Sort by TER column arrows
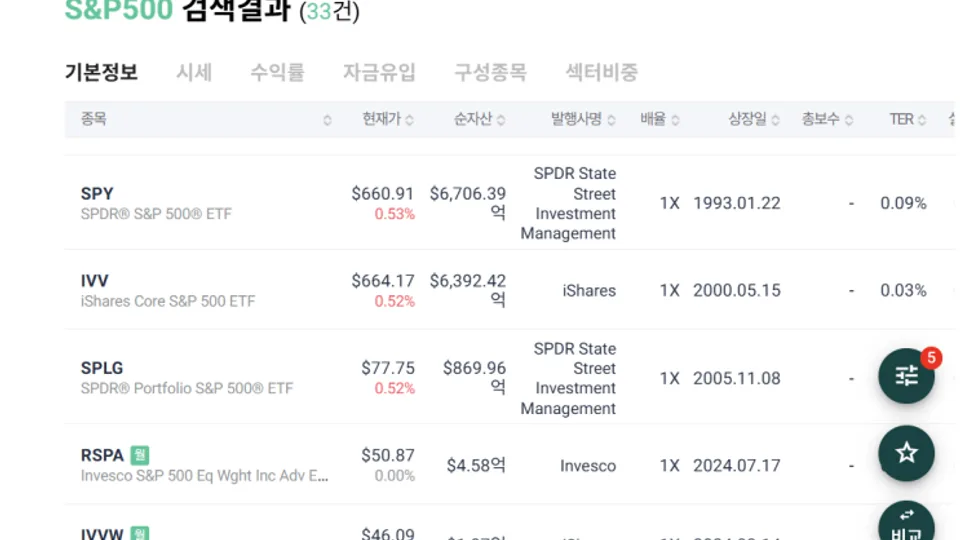Viewport: 960px width, 540px height. click(922, 120)
